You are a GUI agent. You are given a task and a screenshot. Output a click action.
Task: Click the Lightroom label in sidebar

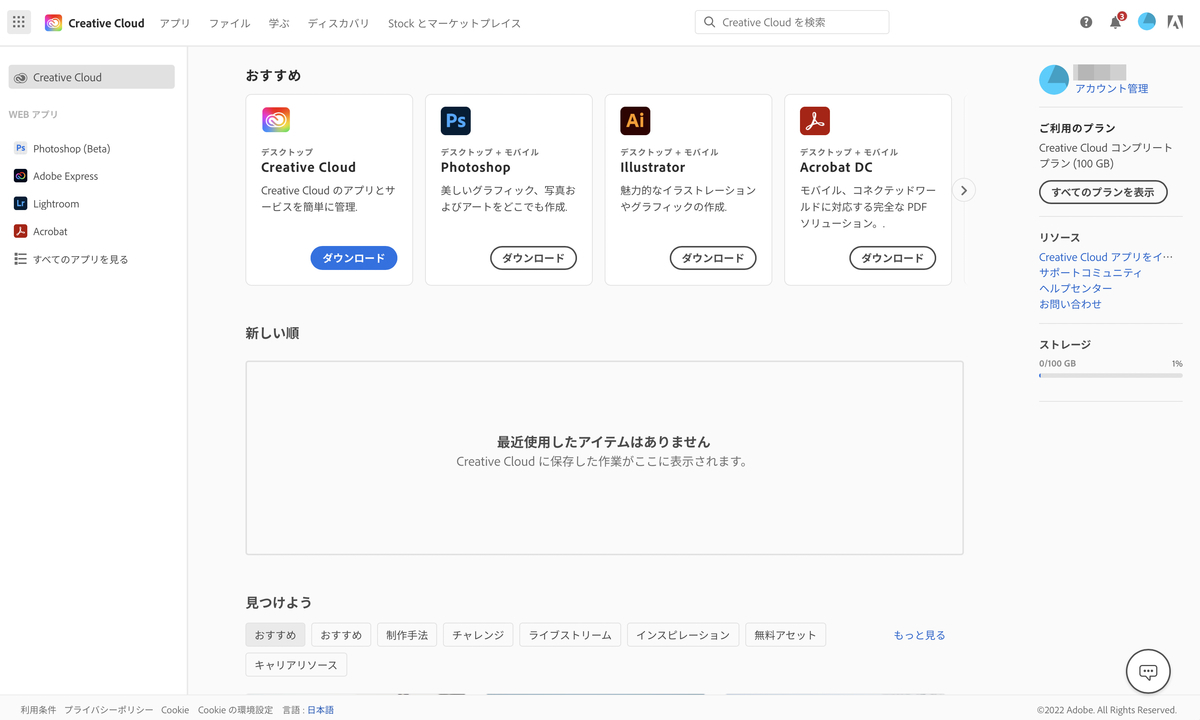tap(56, 204)
